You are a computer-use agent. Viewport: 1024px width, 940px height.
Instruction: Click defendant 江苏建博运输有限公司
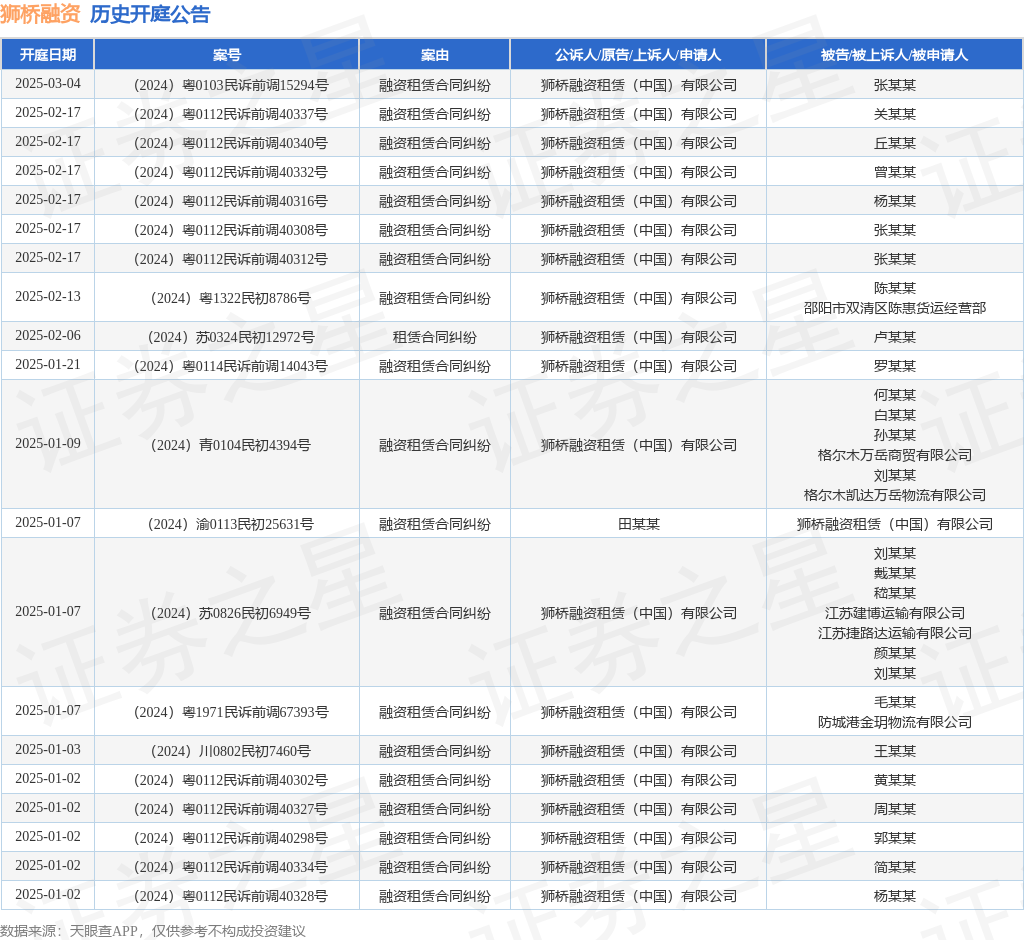point(895,613)
